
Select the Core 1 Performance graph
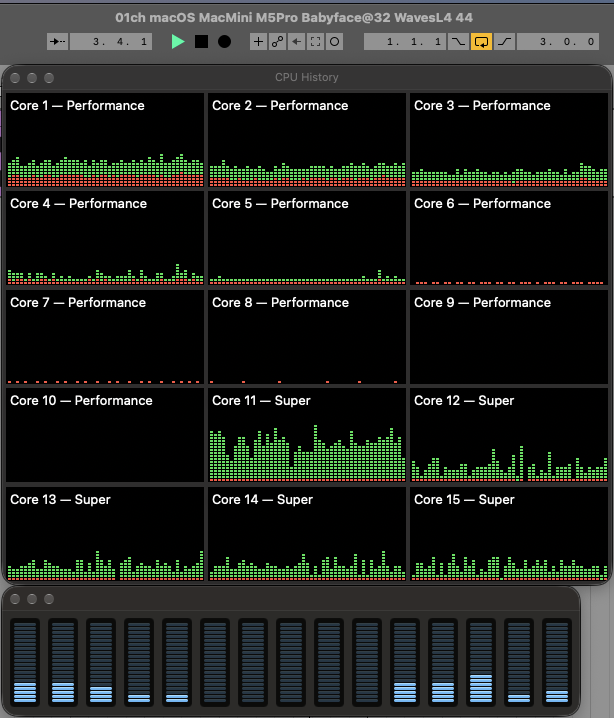[105, 140]
